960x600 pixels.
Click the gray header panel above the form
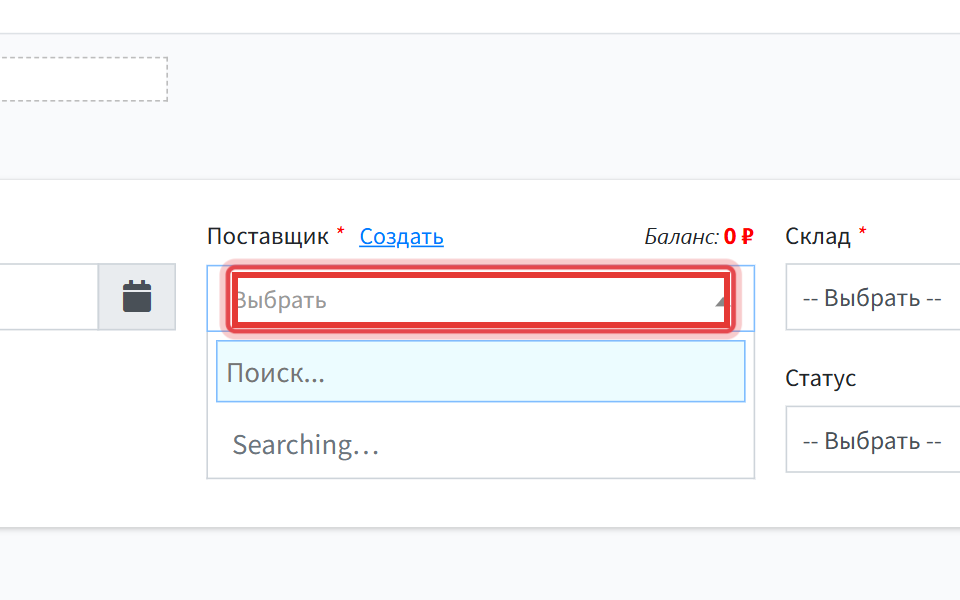tap(480, 107)
